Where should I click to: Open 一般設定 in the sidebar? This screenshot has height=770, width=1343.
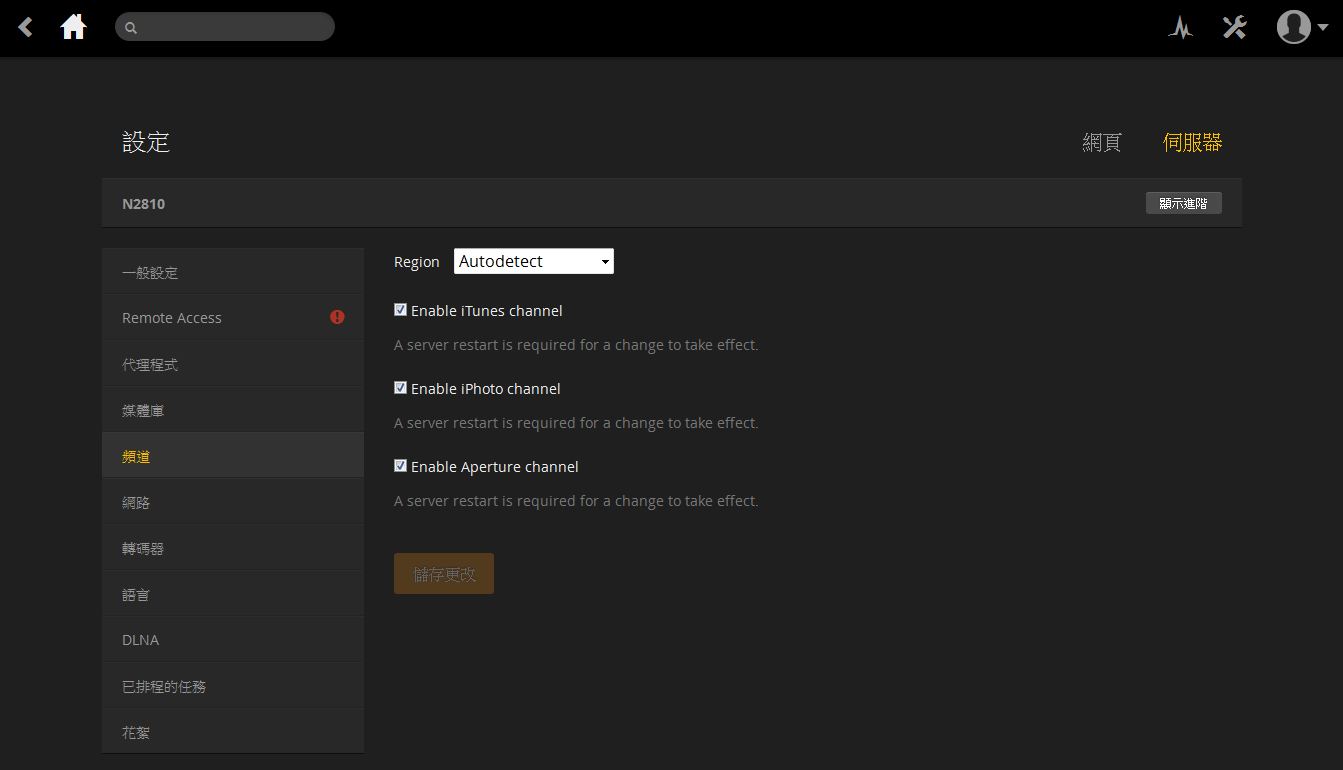click(233, 272)
